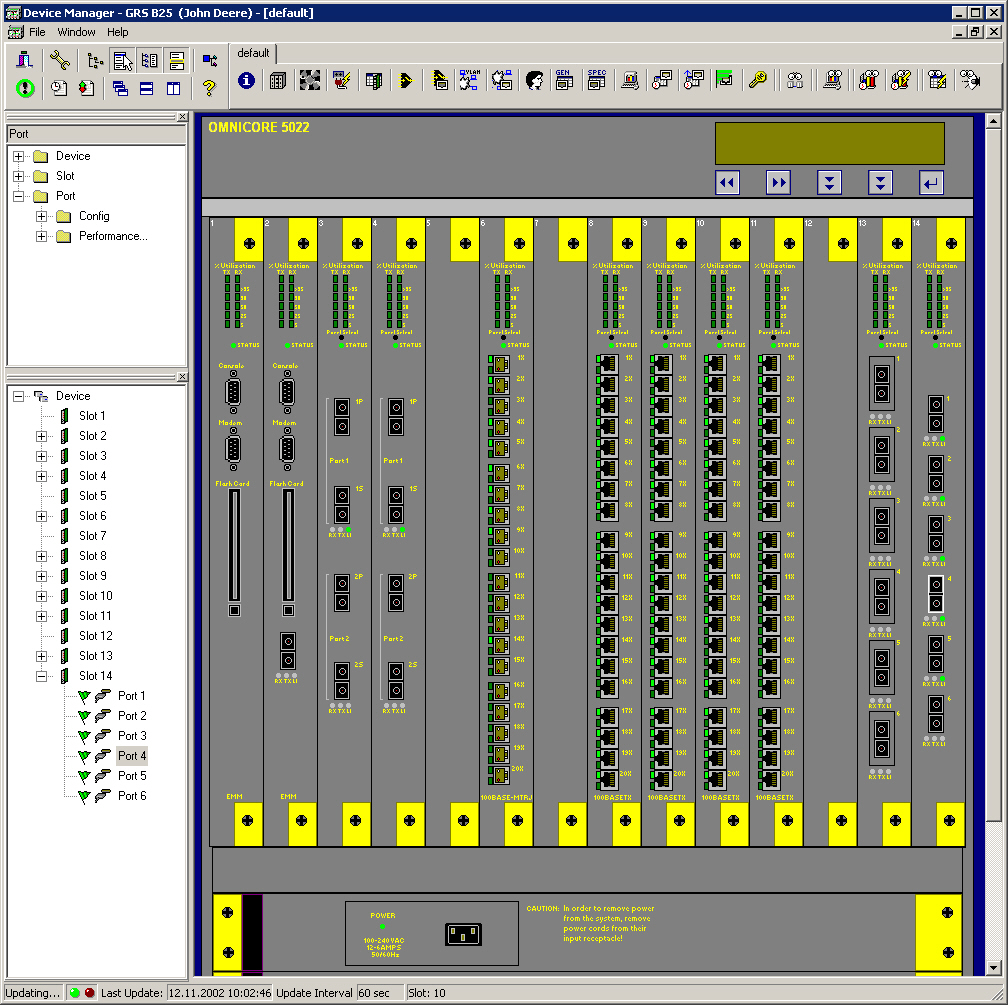This screenshot has height=1005, width=1008.
Task: Click the VLAN toolbar icon
Action: click(x=469, y=81)
